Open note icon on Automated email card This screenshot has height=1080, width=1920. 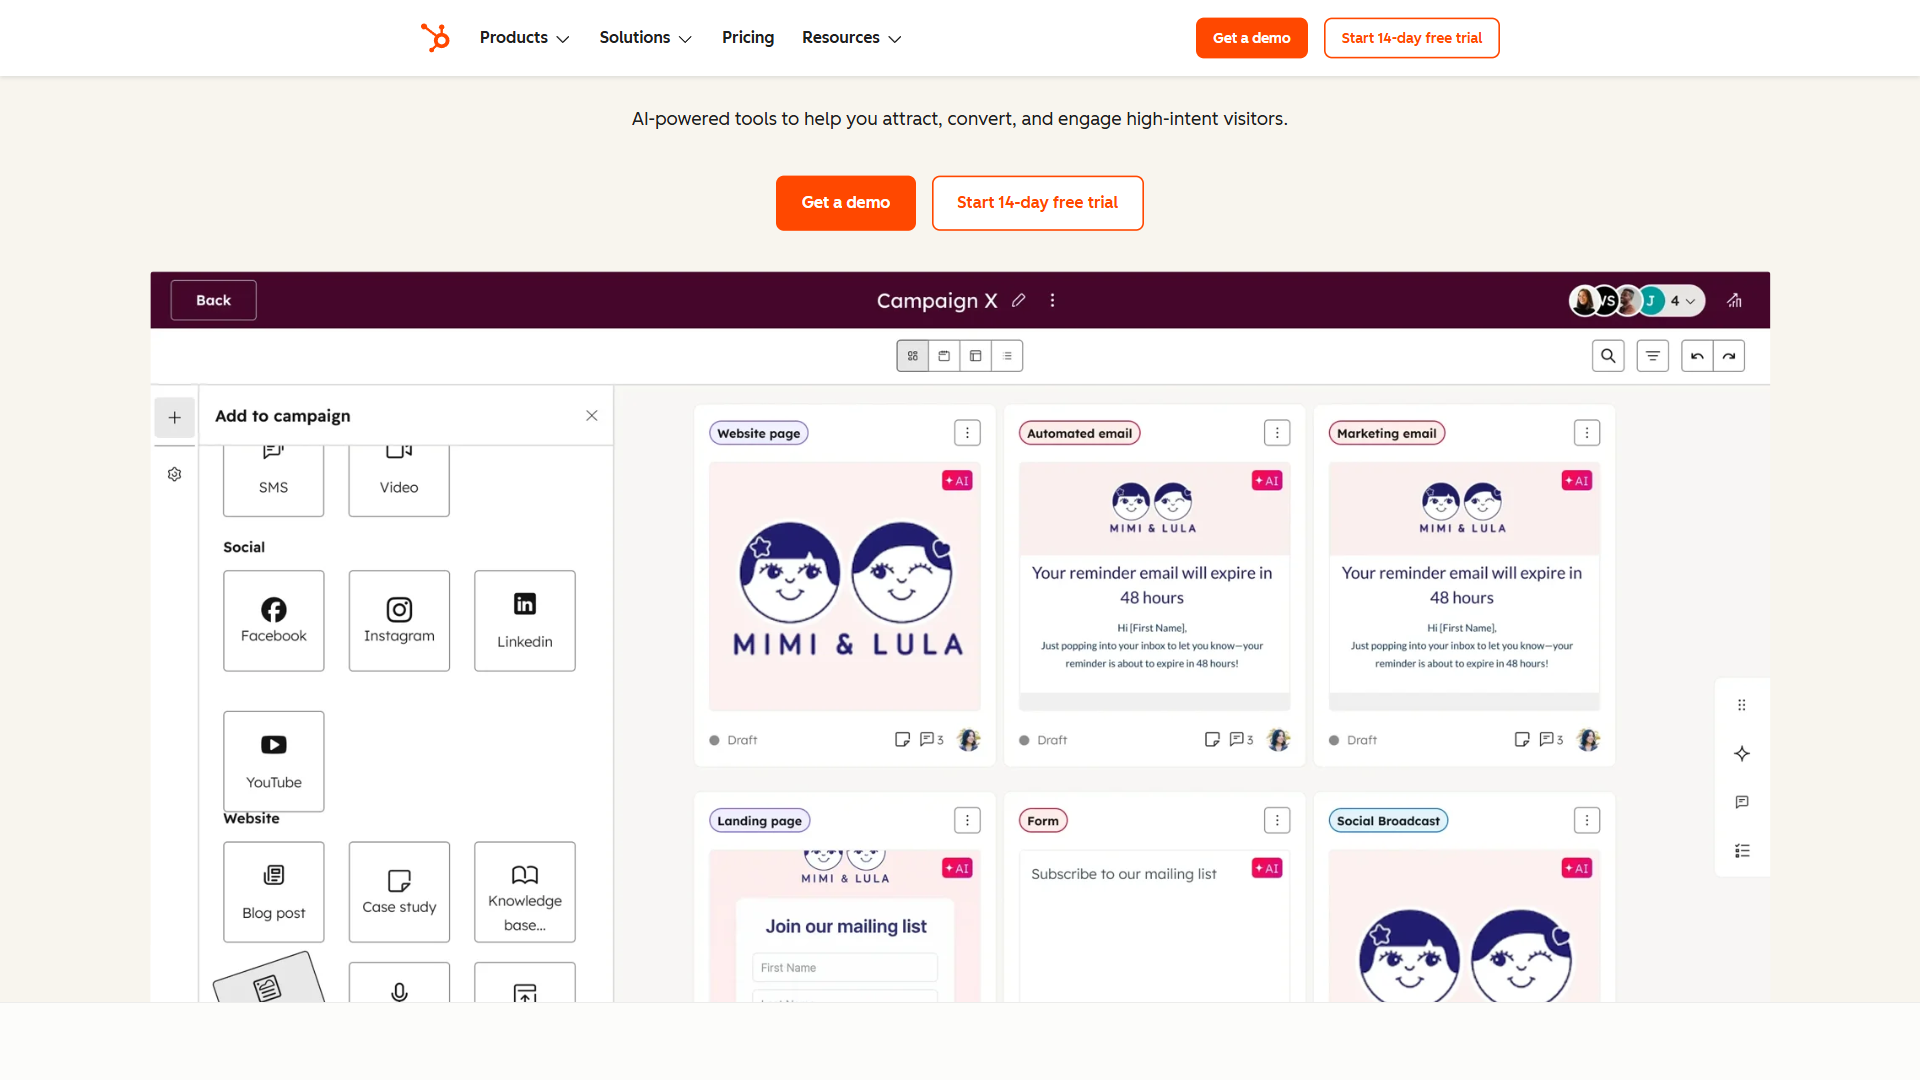point(1212,740)
